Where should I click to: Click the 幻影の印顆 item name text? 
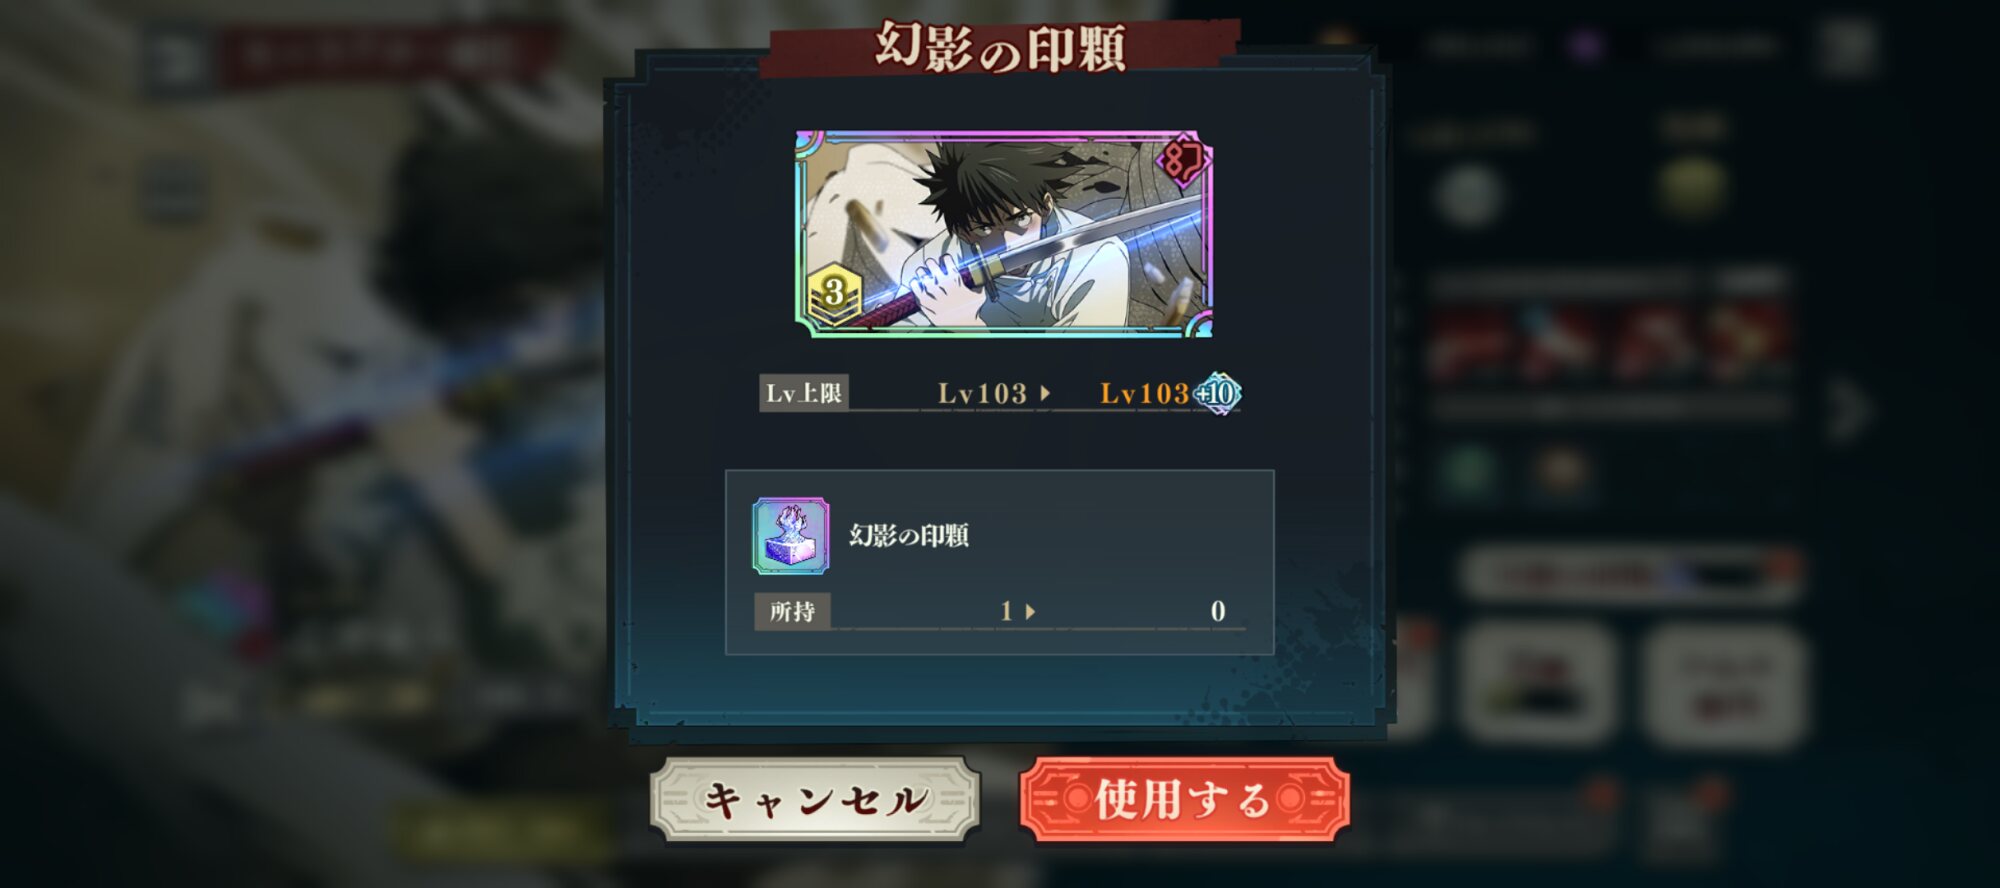point(909,536)
